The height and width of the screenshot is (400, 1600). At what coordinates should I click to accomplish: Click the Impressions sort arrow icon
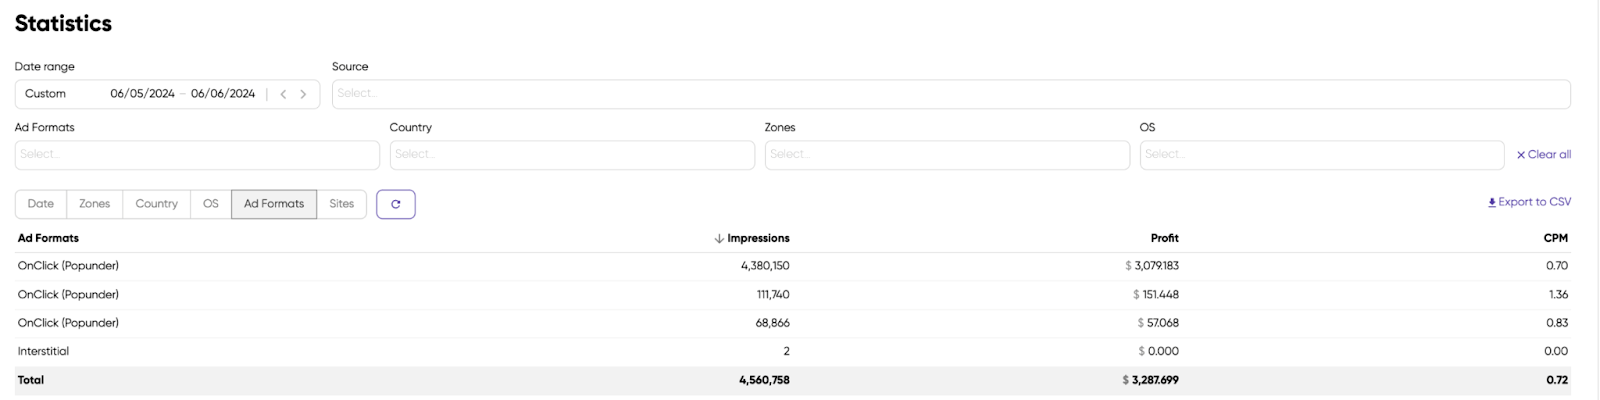[x=719, y=239]
